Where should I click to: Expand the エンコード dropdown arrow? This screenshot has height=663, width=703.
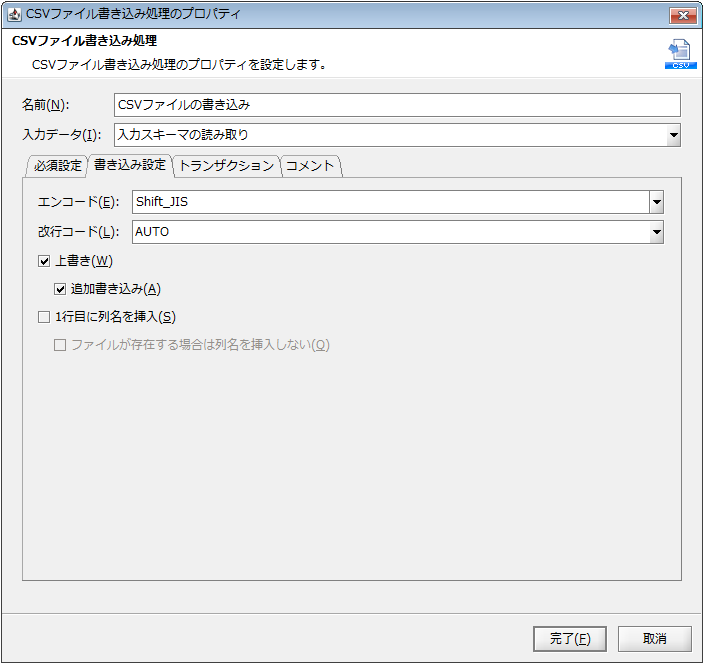(x=656, y=202)
